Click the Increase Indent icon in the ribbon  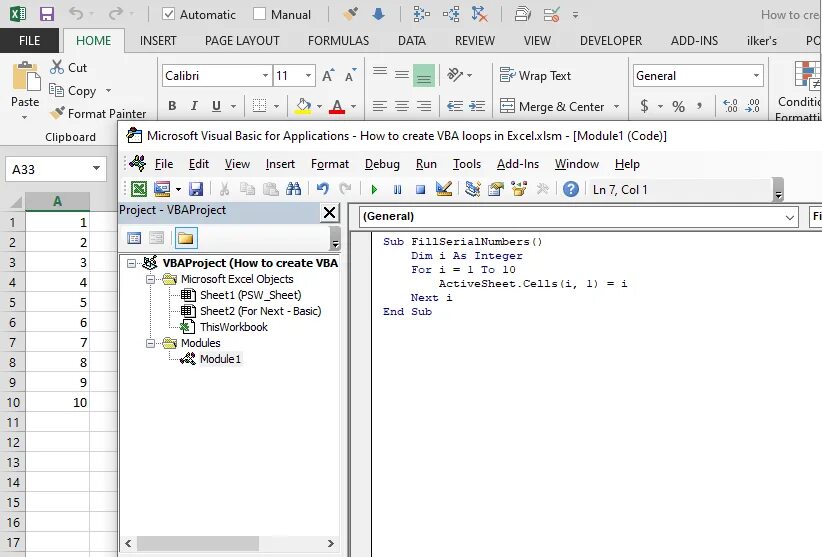(x=477, y=106)
